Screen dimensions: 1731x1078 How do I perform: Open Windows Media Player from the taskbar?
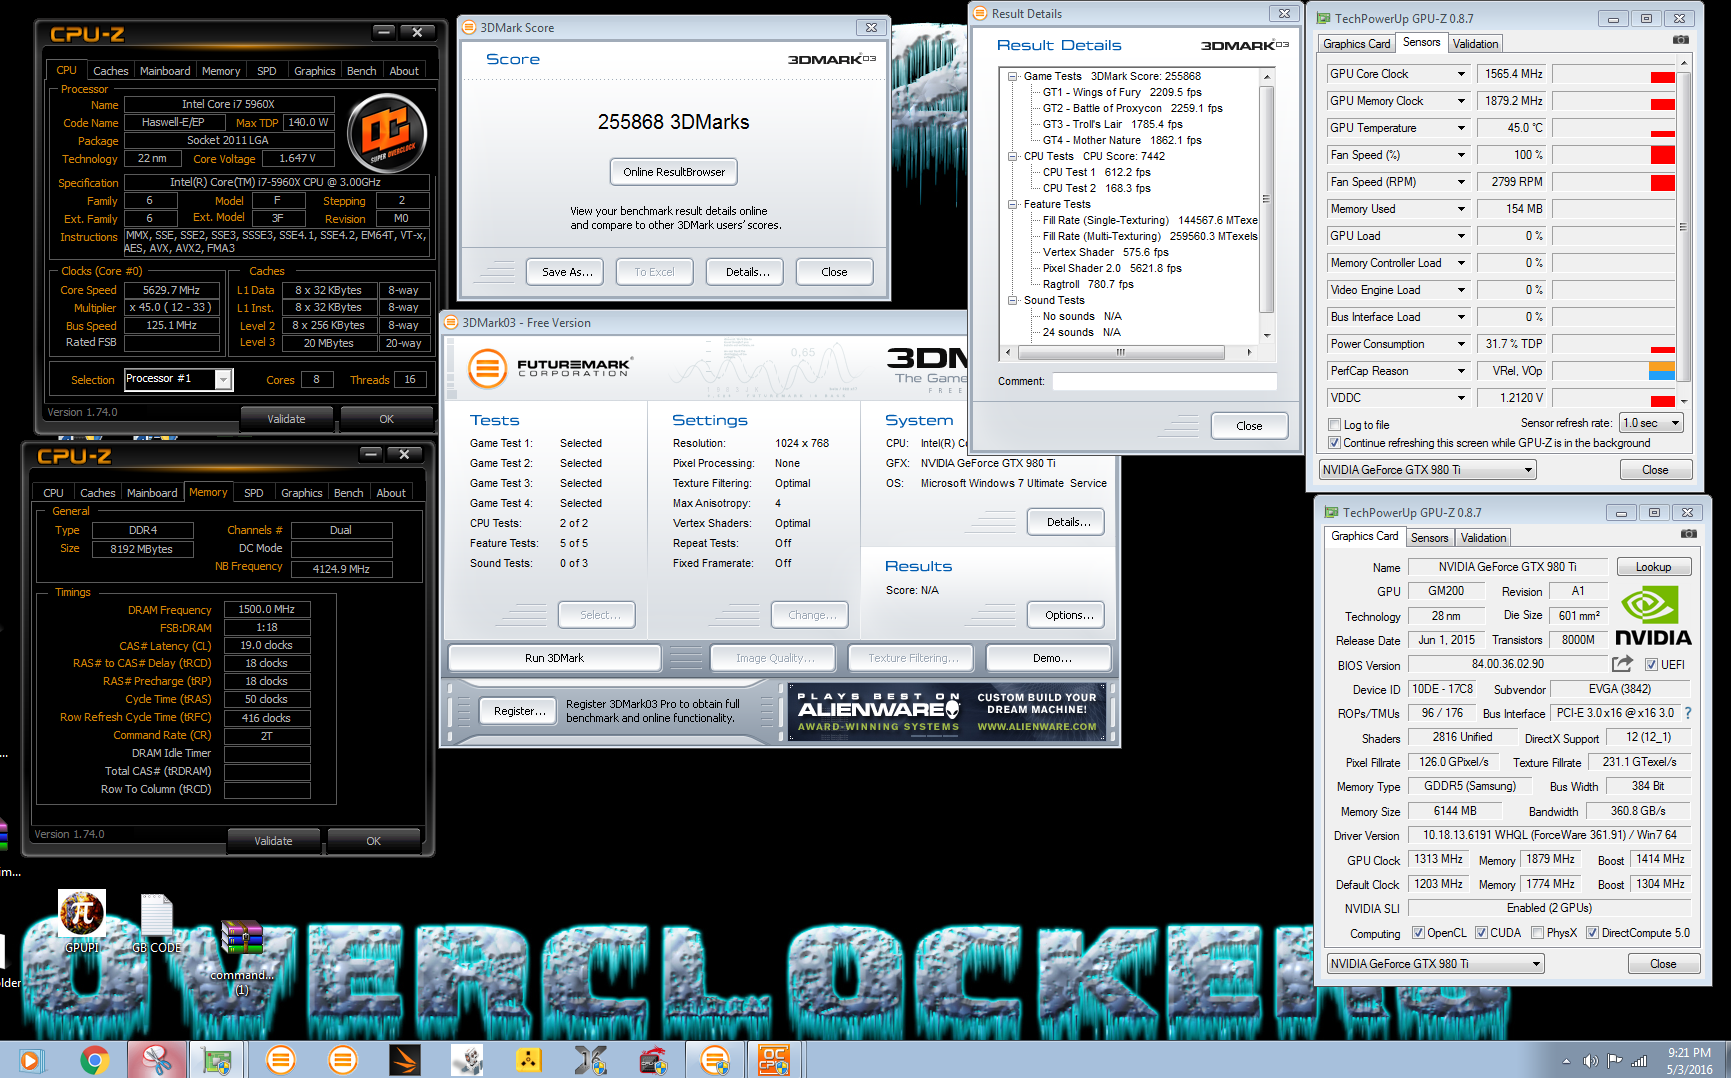point(31,1060)
